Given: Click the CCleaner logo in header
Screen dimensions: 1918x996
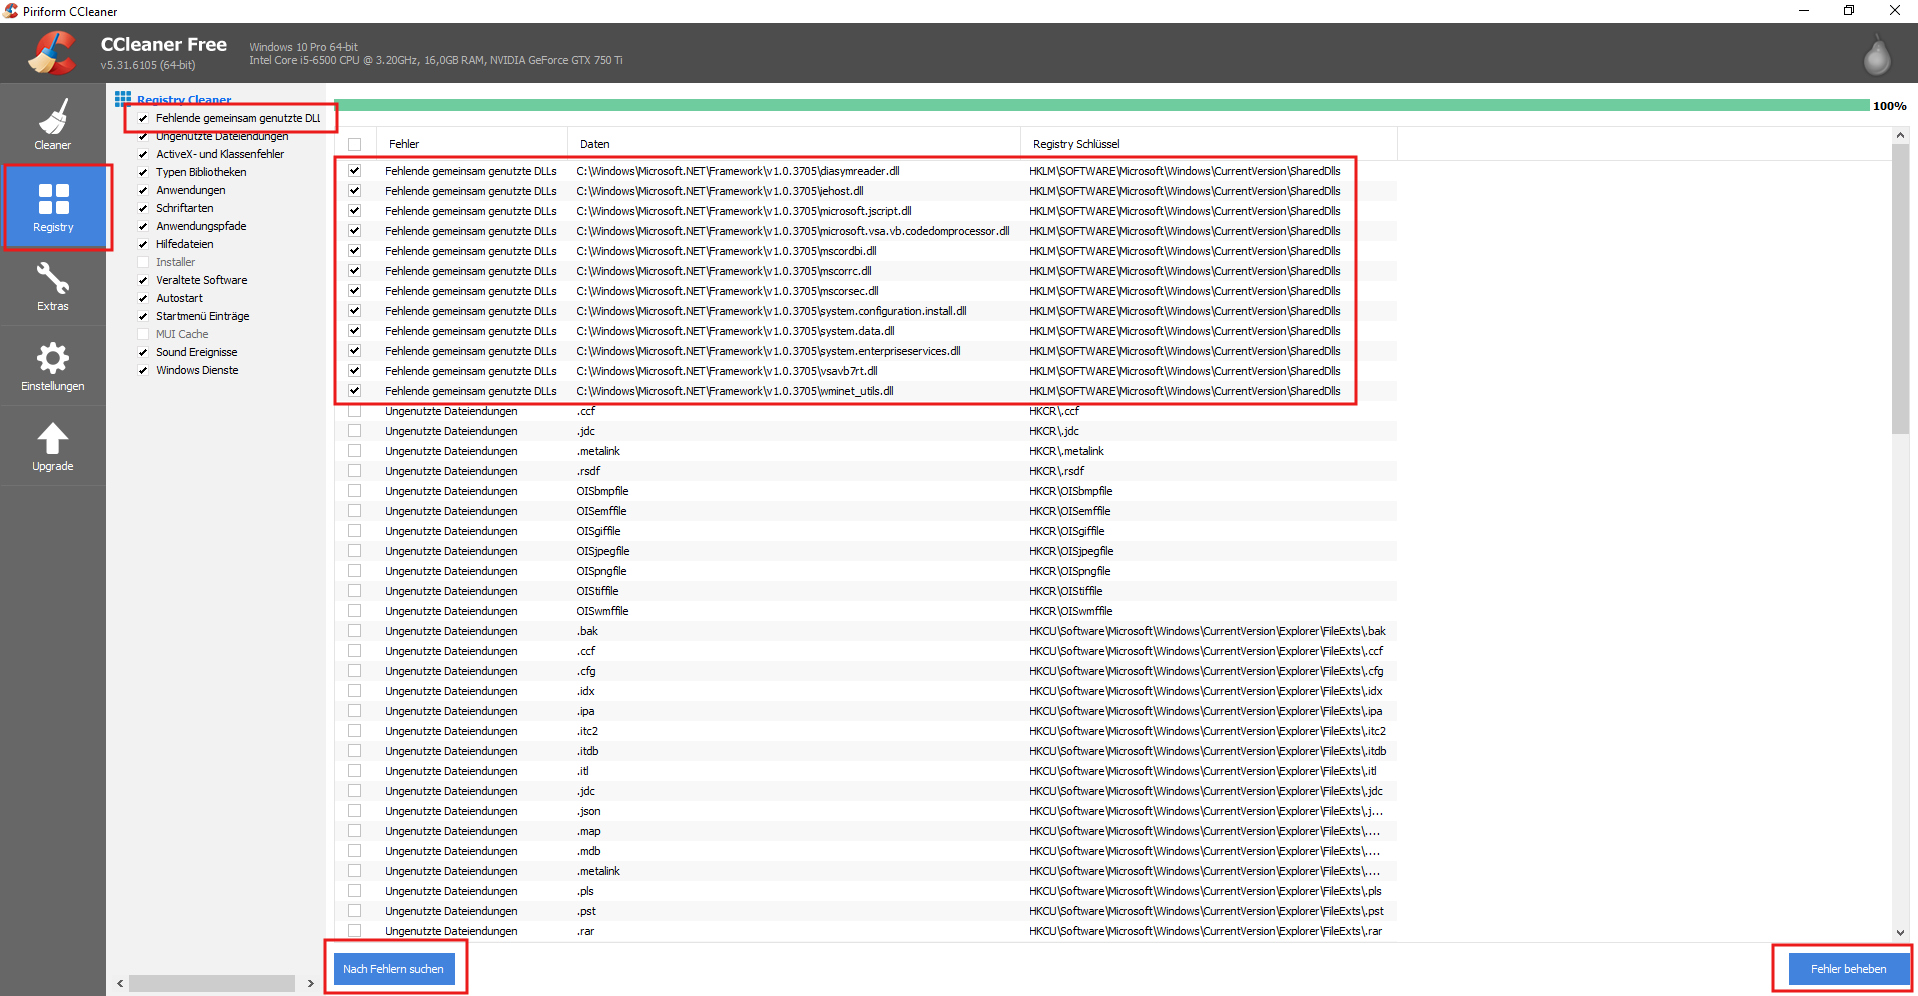Looking at the screenshot, I should [52, 53].
